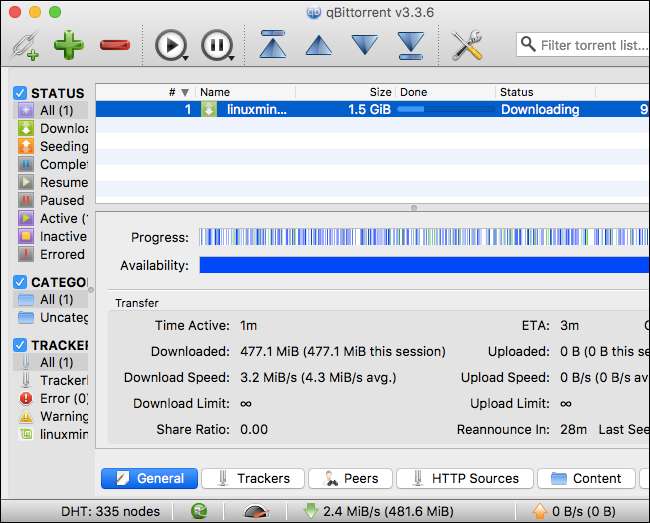Screen dimensions: 650x523
Task: Click the download speed 2.4 MiB/s indicator
Action: [x=378, y=511]
